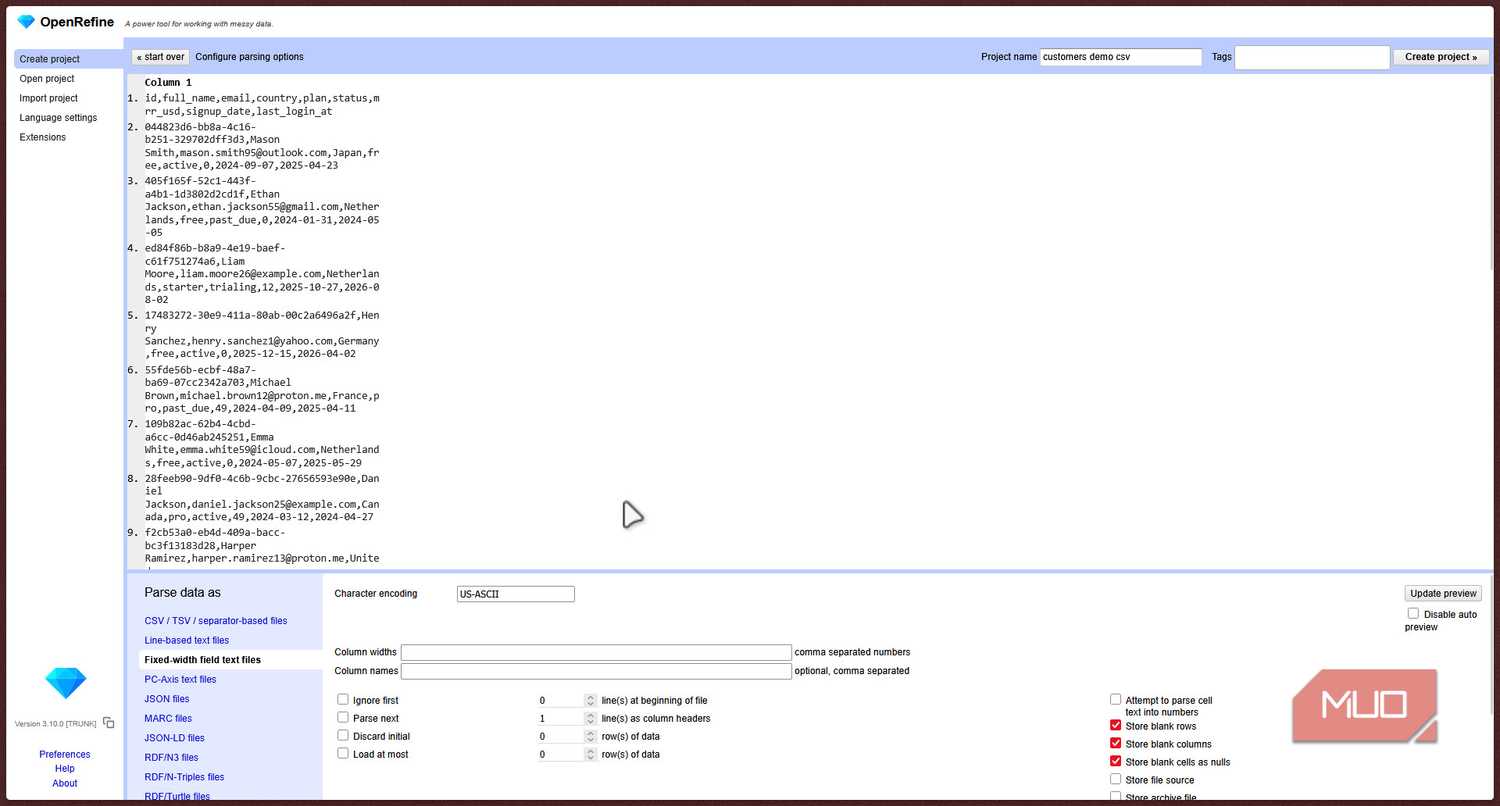Screen dimensions: 1500x806
Task: Click preview row 8 containing Daniel Jackson
Action: tap(262, 498)
